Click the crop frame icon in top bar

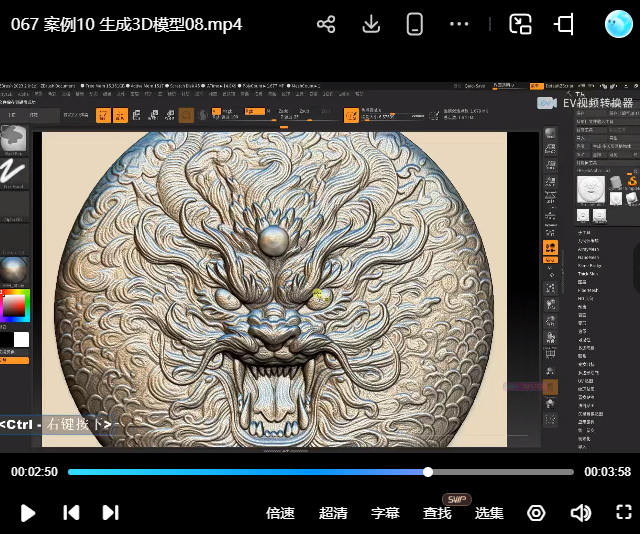(565, 25)
